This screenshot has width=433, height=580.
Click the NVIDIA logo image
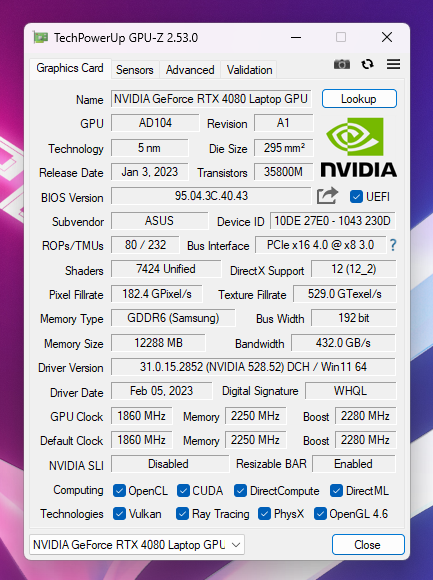click(x=358, y=147)
